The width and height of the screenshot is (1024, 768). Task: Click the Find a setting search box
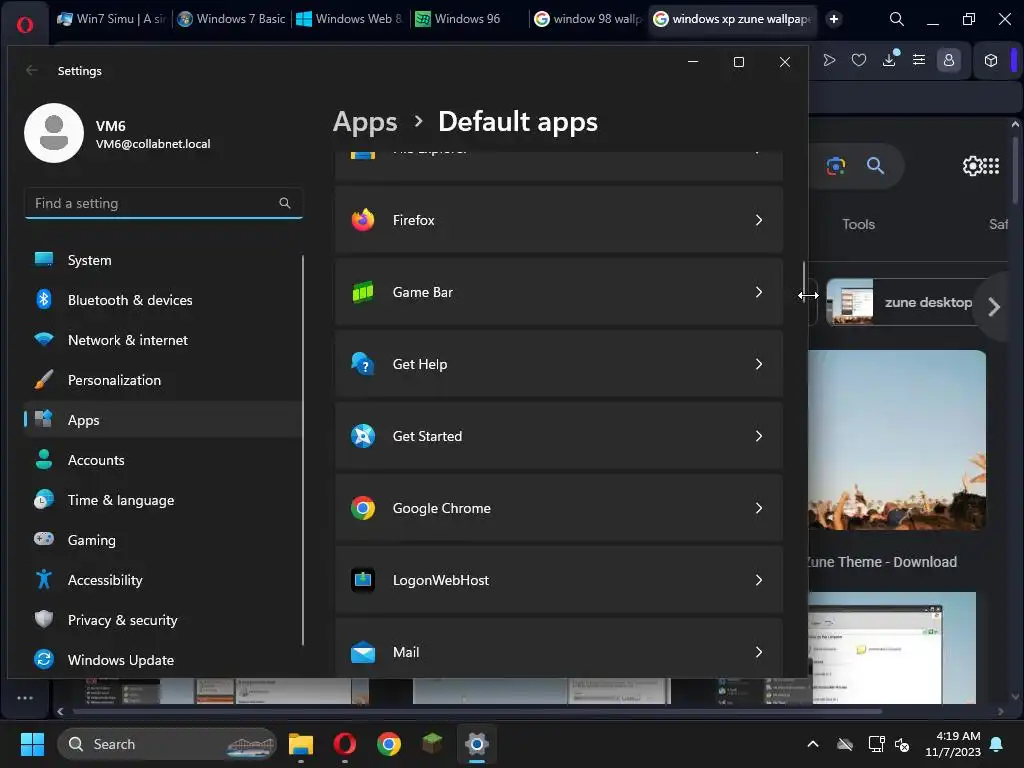click(x=163, y=203)
